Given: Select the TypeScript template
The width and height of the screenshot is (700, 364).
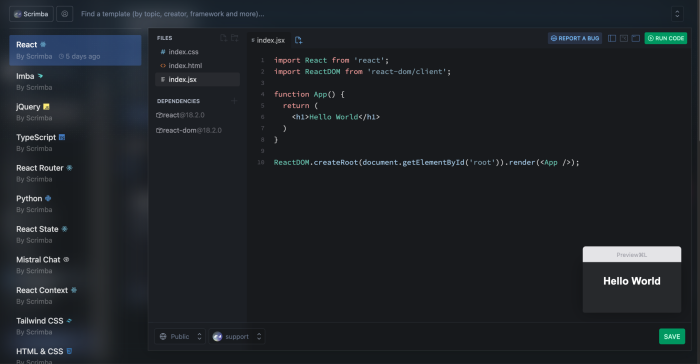Looking at the screenshot, I should tap(75, 142).
